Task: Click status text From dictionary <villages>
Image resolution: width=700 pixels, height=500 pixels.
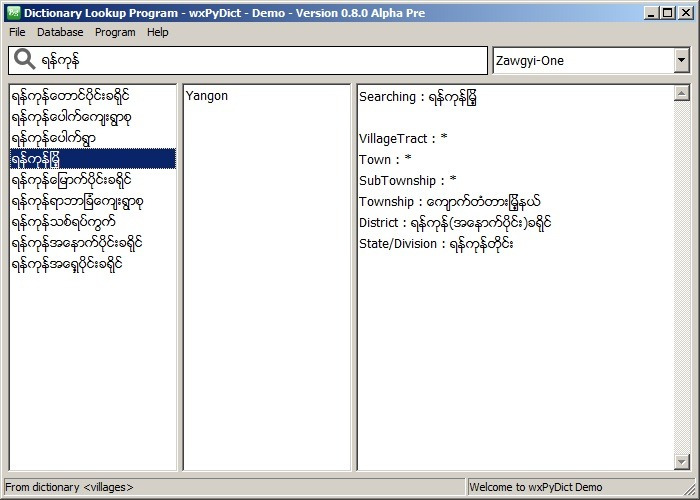Action: coord(69,487)
